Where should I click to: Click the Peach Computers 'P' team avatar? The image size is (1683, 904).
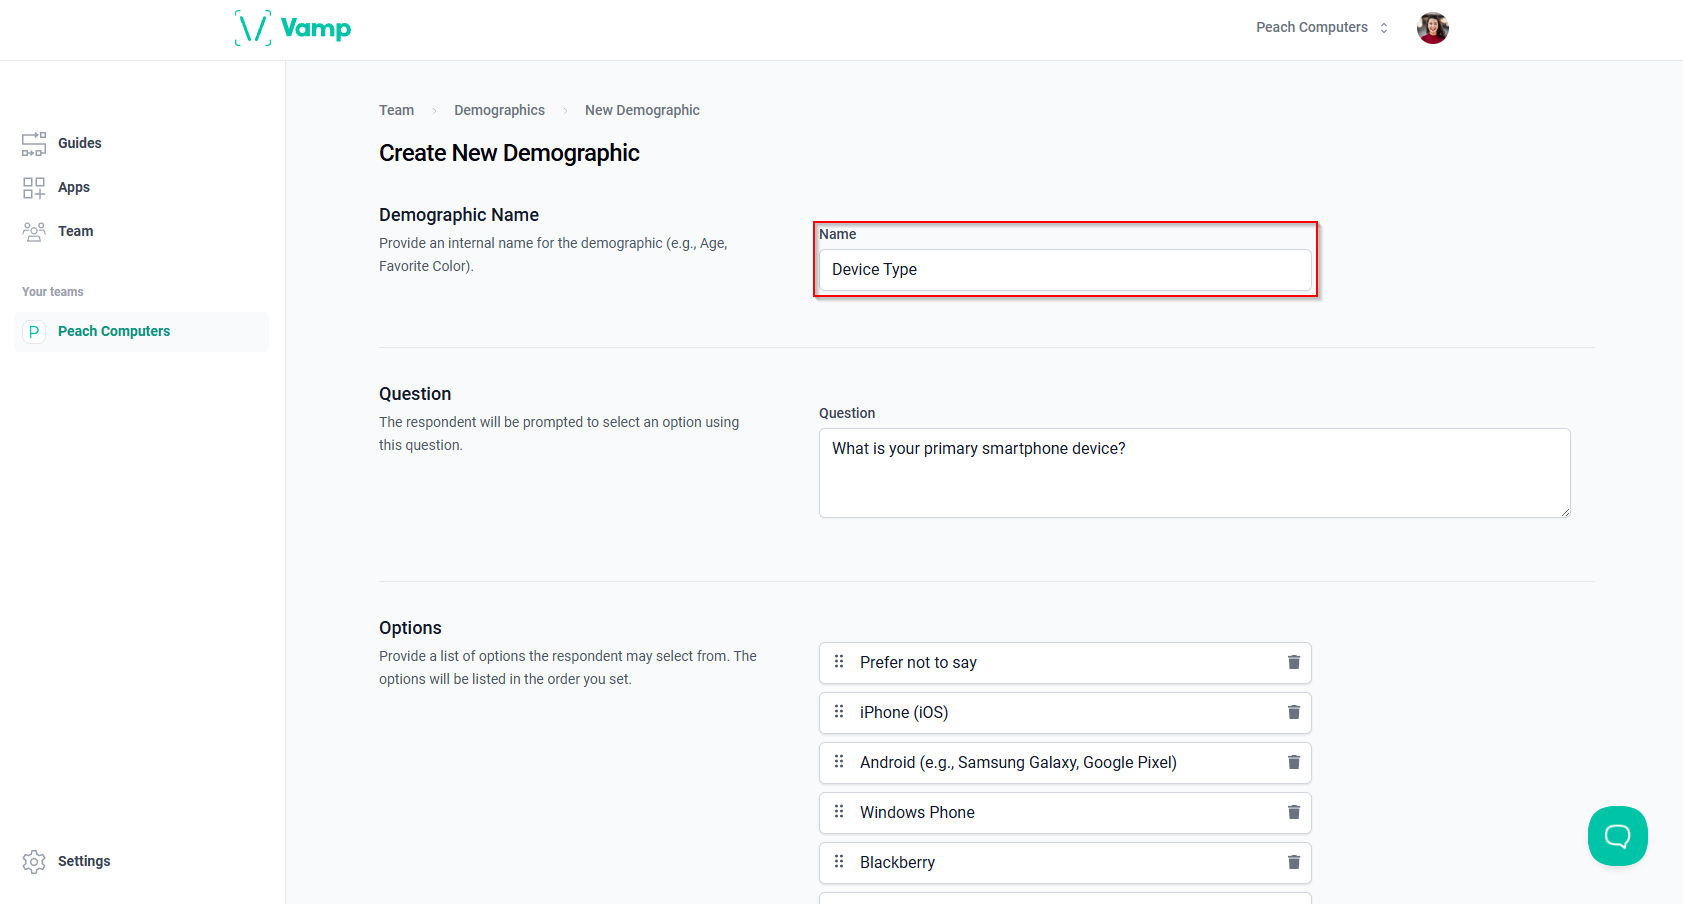34,331
